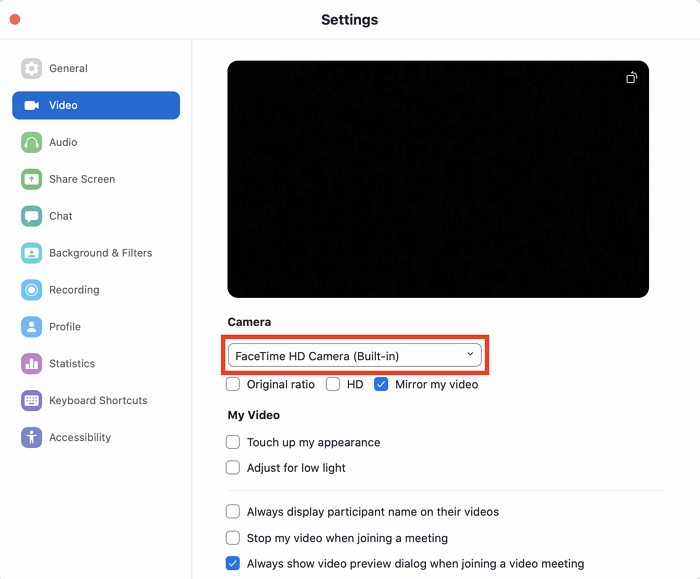Click the Audio headphones icon
This screenshot has height=579, width=700.
(x=32, y=142)
